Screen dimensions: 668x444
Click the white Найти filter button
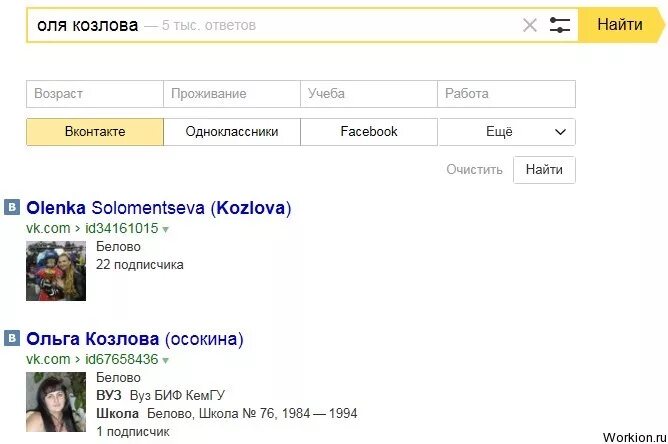(544, 170)
